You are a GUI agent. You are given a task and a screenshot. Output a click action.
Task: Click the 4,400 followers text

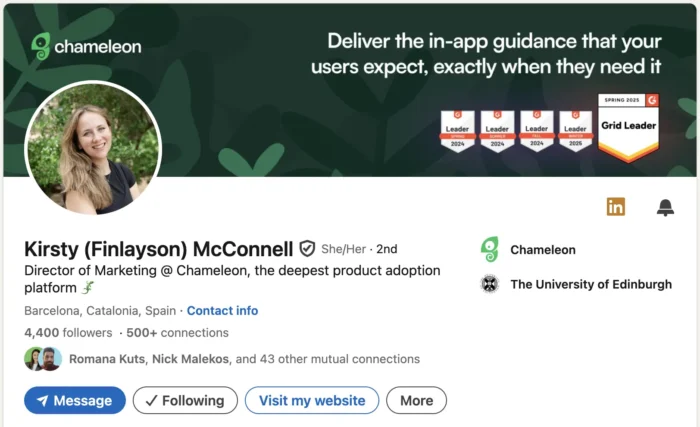coord(68,333)
